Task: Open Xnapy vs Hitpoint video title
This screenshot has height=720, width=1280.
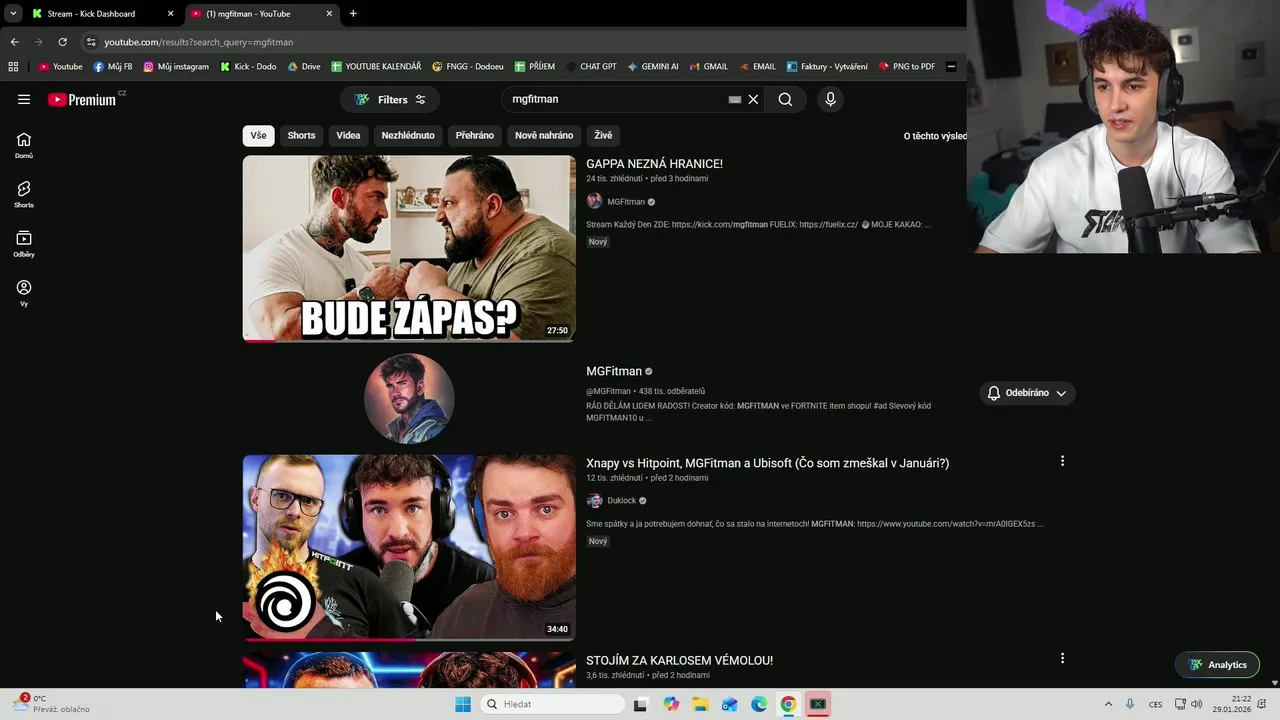Action: click(767, 463)
